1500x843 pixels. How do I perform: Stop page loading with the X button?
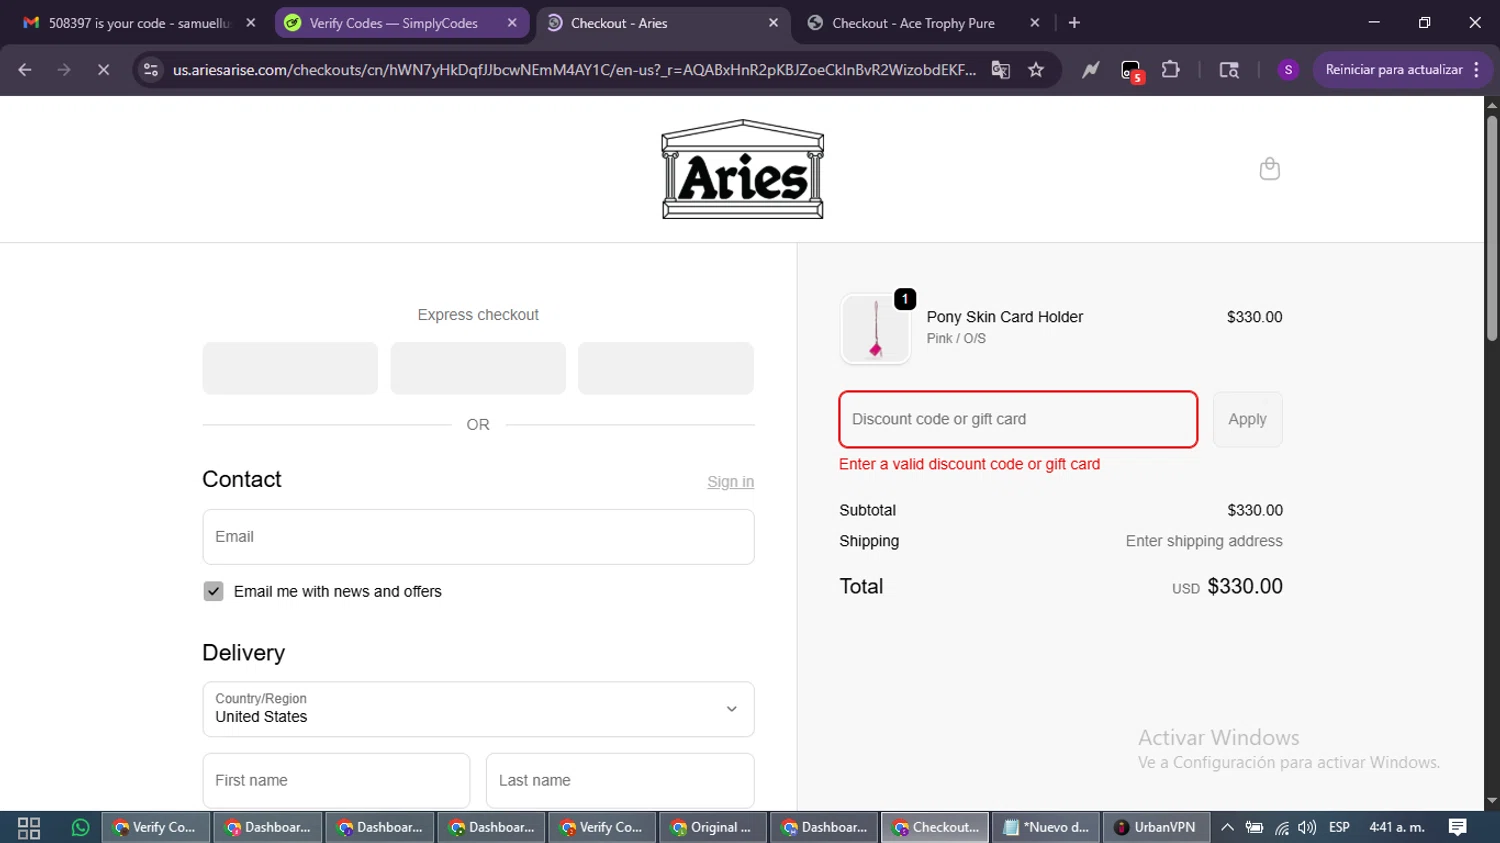click(103, 69)
